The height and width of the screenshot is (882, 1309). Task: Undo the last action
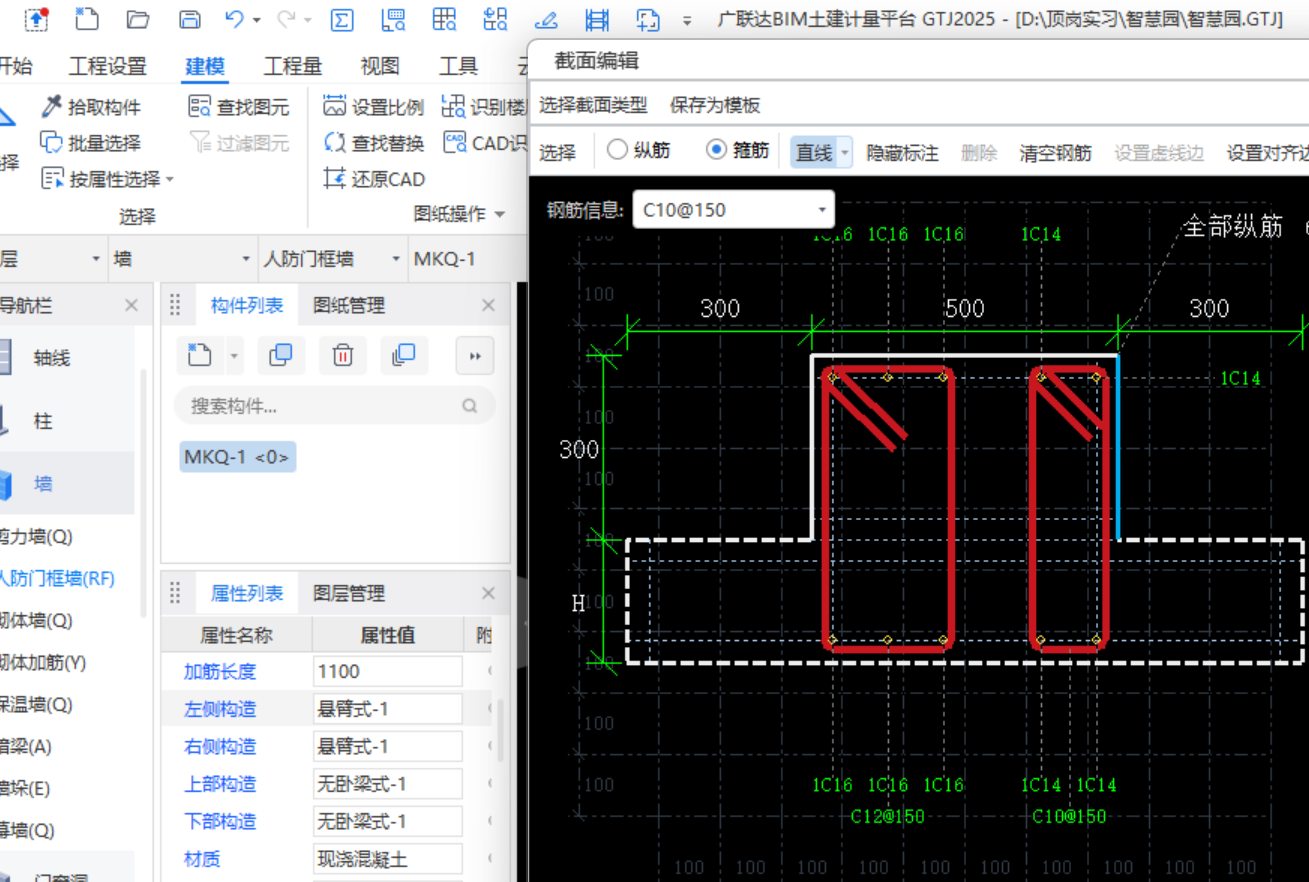pos(234,19)
